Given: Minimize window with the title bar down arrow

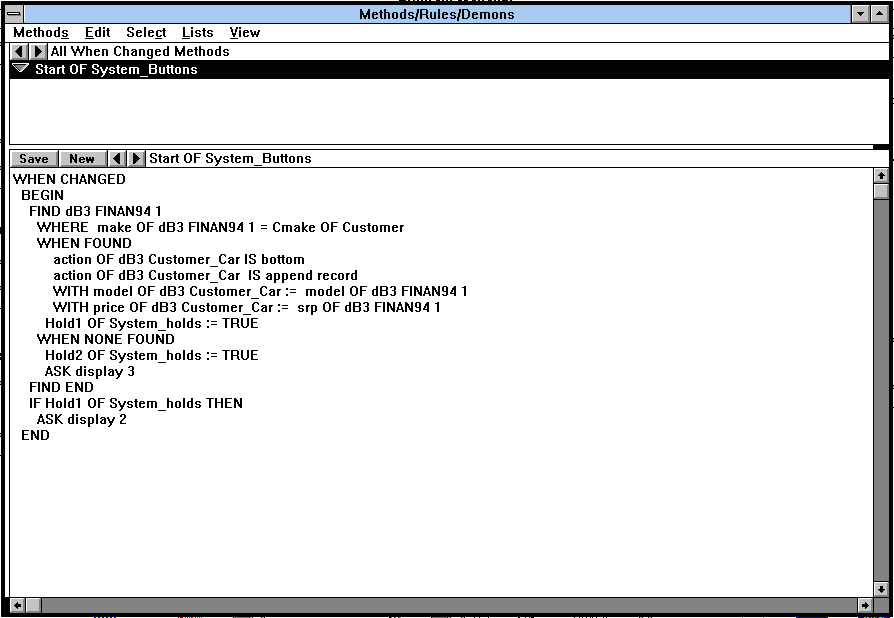Looking at the screenshot, I should pos(860,14).
